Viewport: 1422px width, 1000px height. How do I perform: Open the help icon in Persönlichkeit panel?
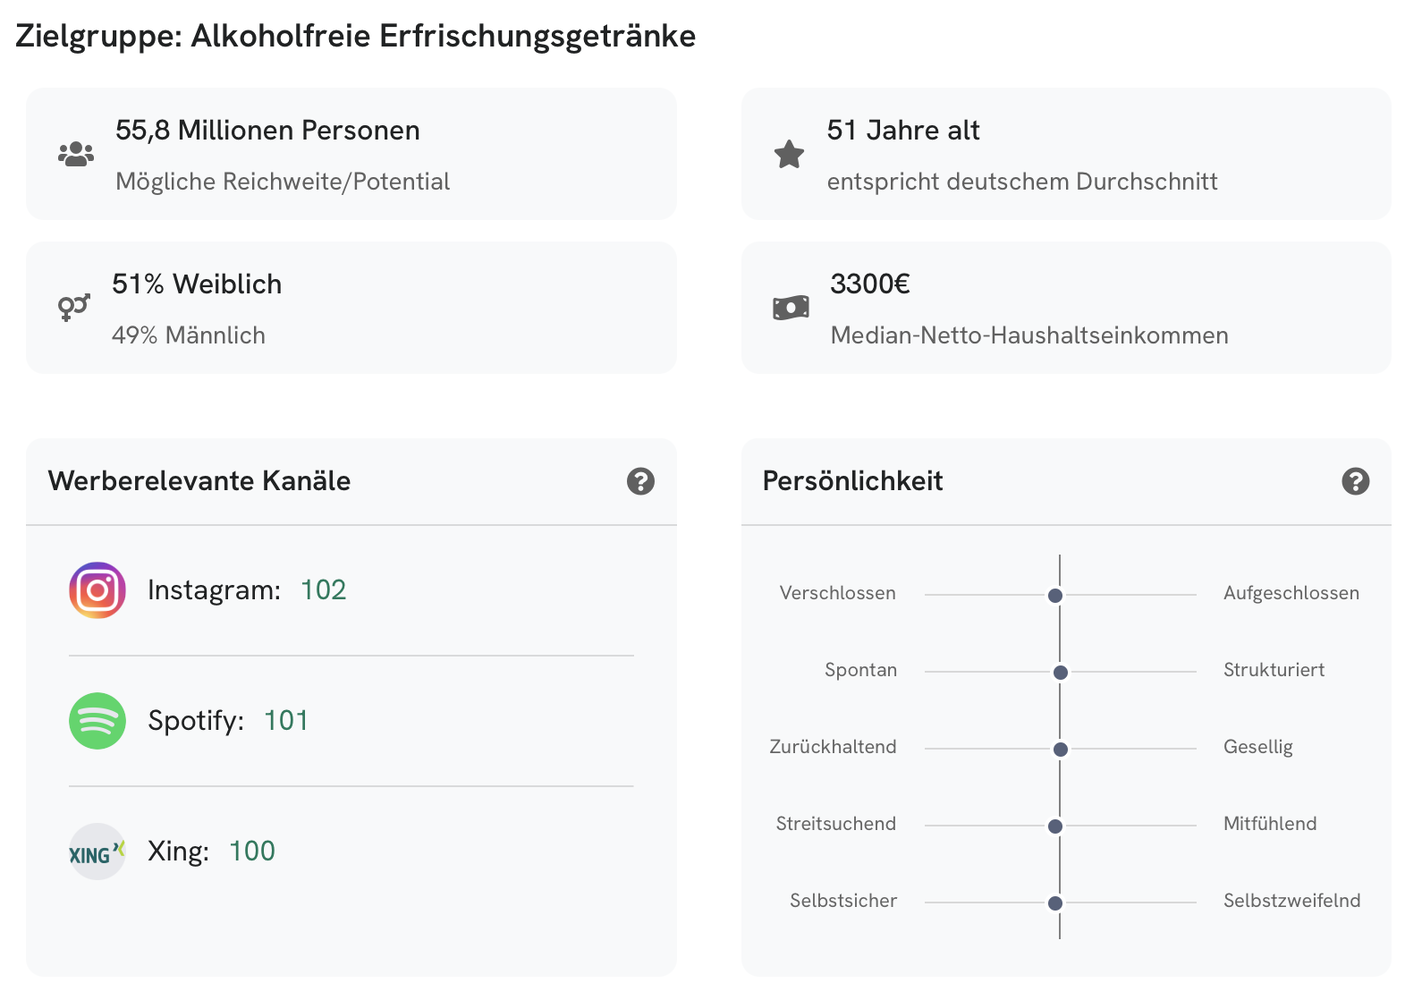1355,481
